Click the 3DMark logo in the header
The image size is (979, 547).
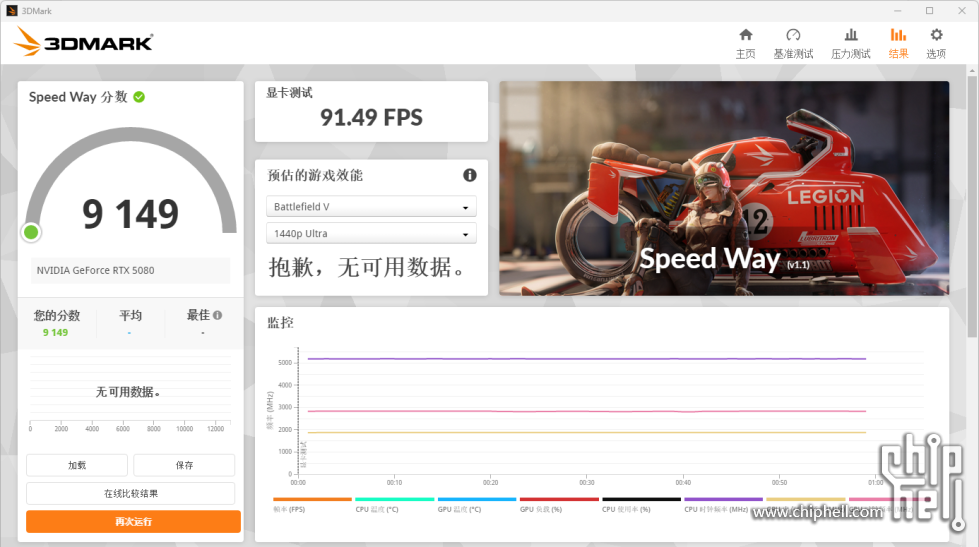tap(84, 42)
